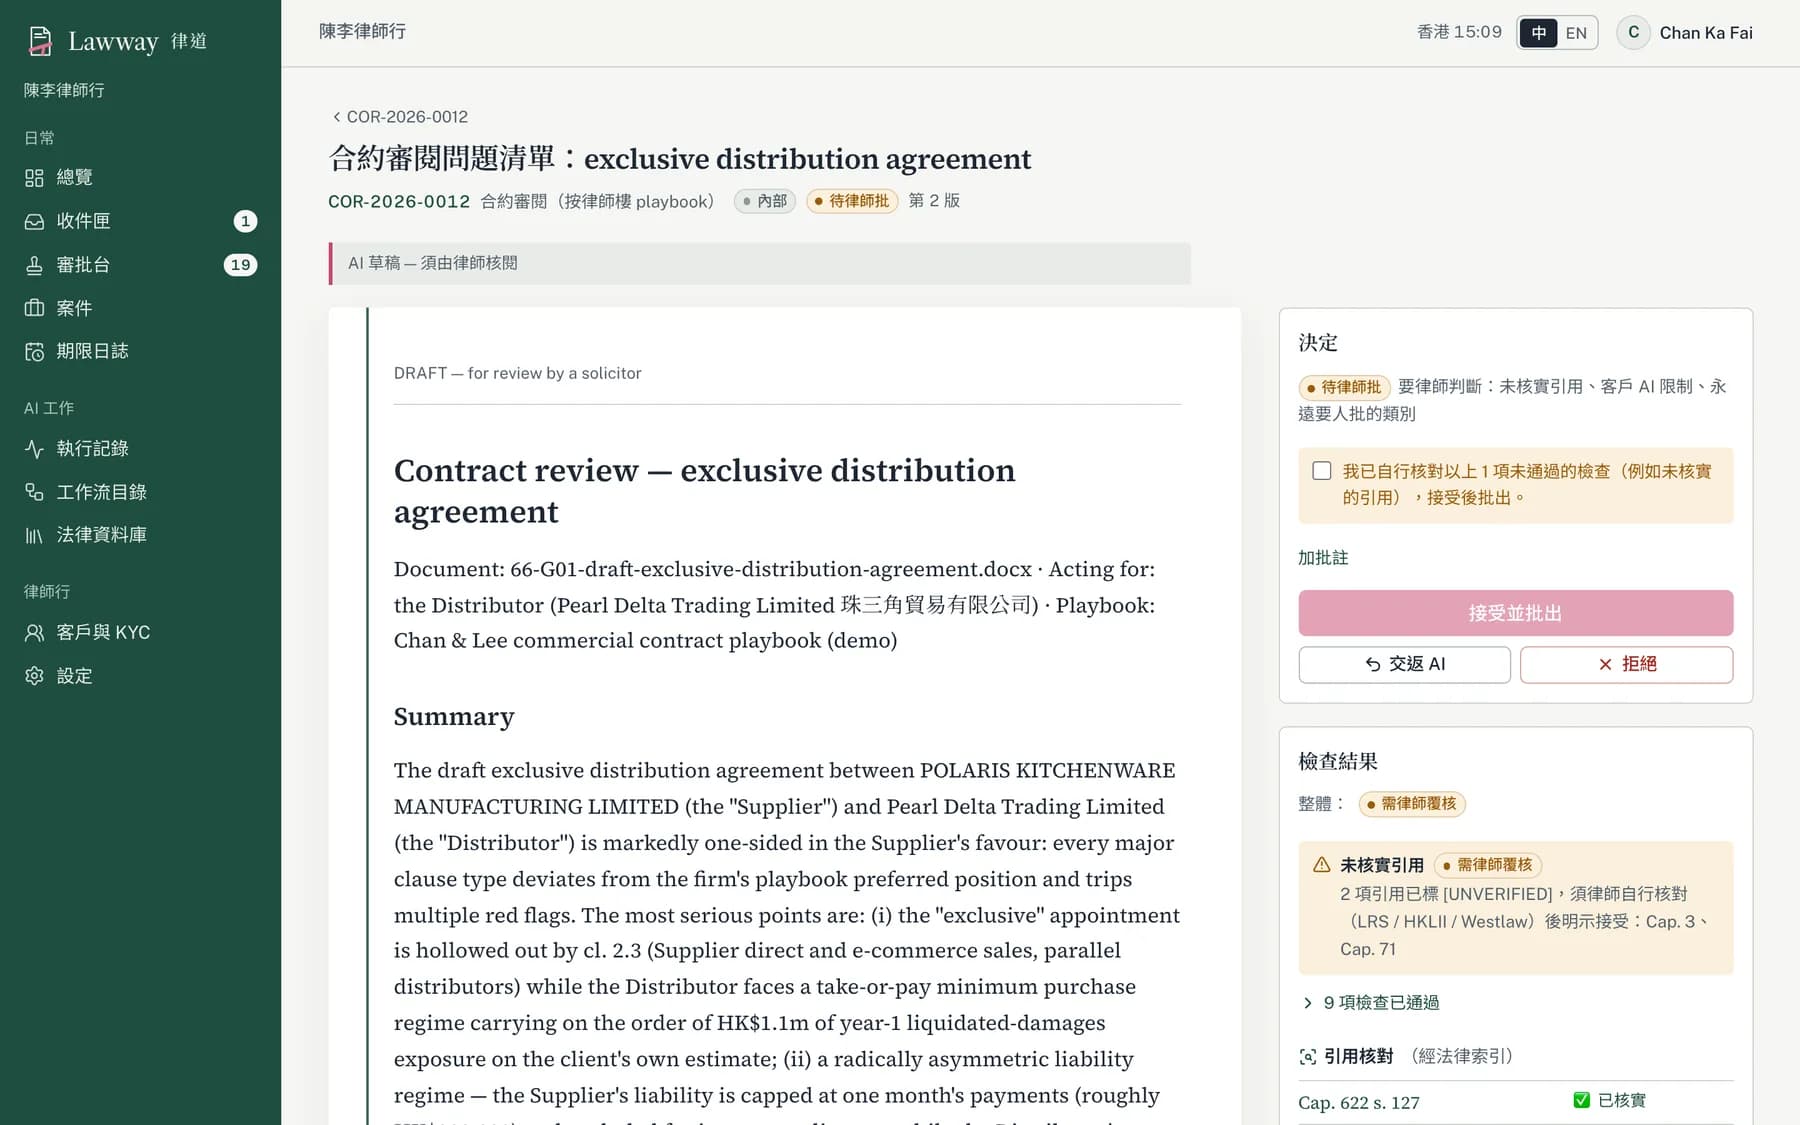This screenshot has height=1125, width=1800.
Task: Switch language to EN
Action: tap(1576, 33)
